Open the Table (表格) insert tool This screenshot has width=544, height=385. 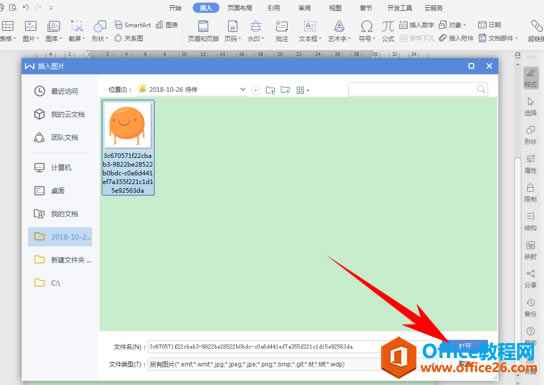click(x=8, y=31)
